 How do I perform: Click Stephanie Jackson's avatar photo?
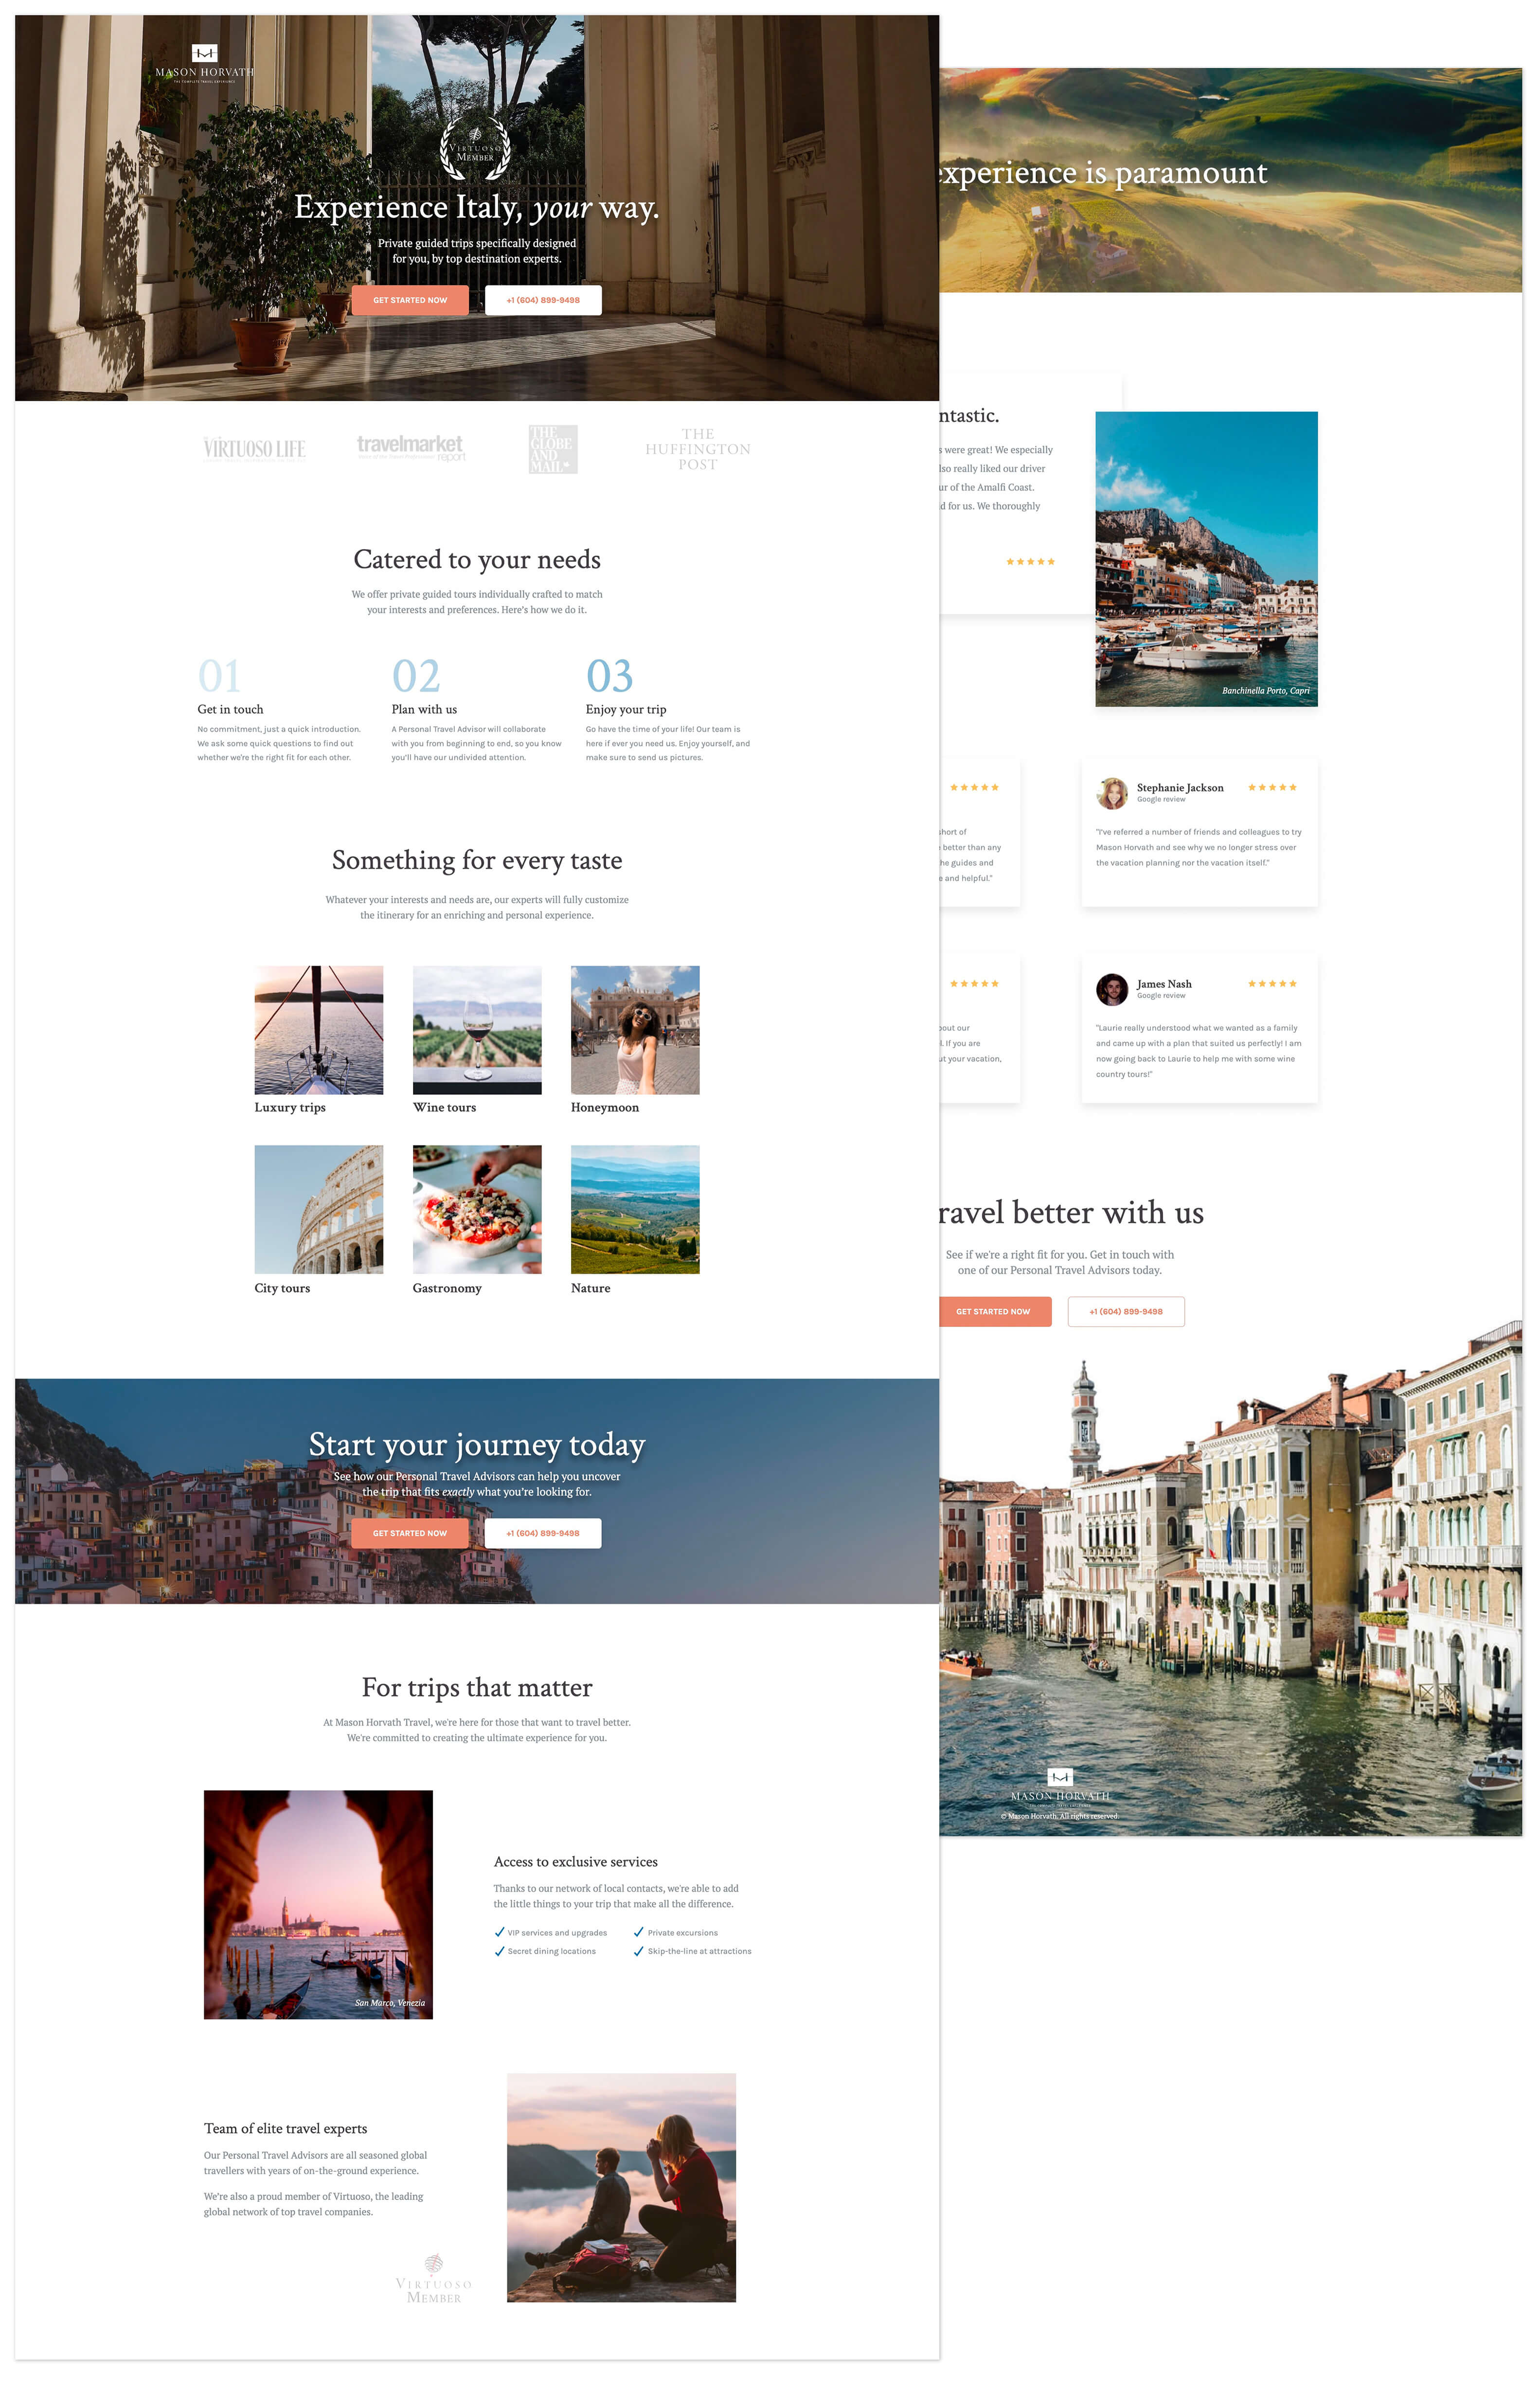1112,793
